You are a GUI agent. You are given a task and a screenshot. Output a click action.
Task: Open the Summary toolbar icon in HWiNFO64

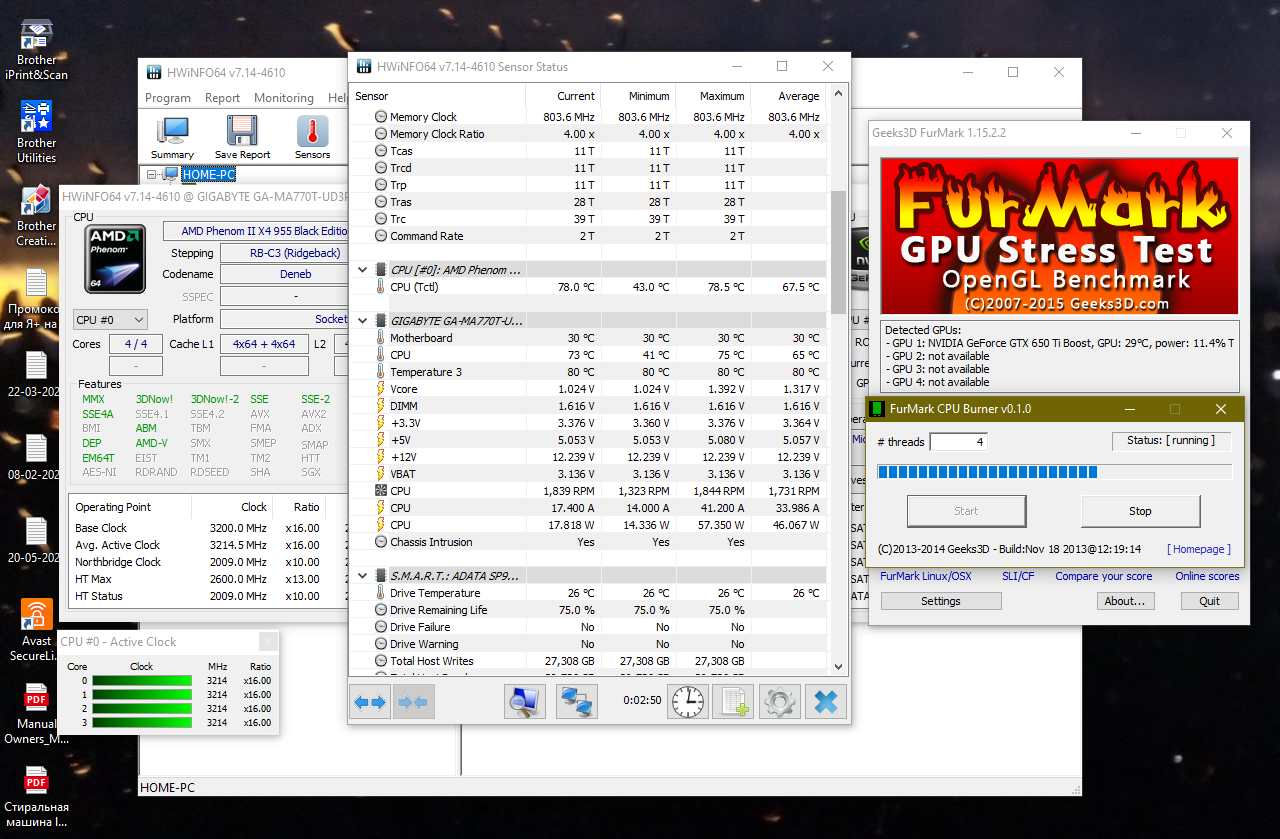point(172,137)
